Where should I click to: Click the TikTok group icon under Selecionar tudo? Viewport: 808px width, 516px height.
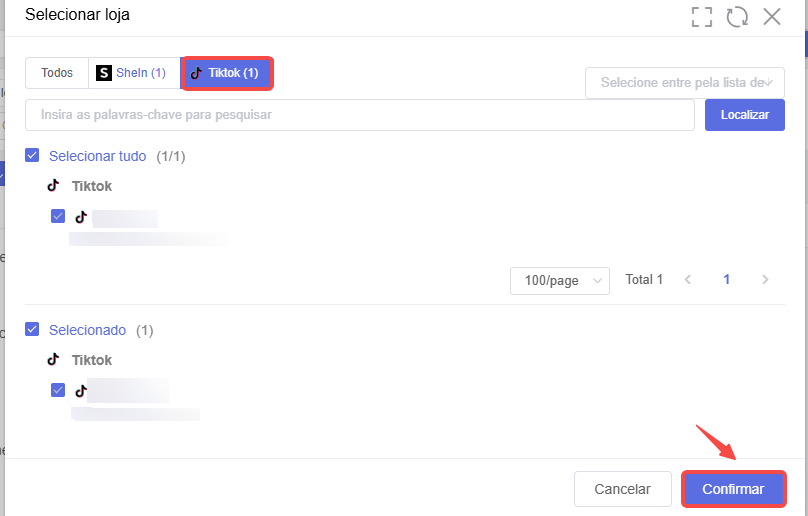pos(54,185)
